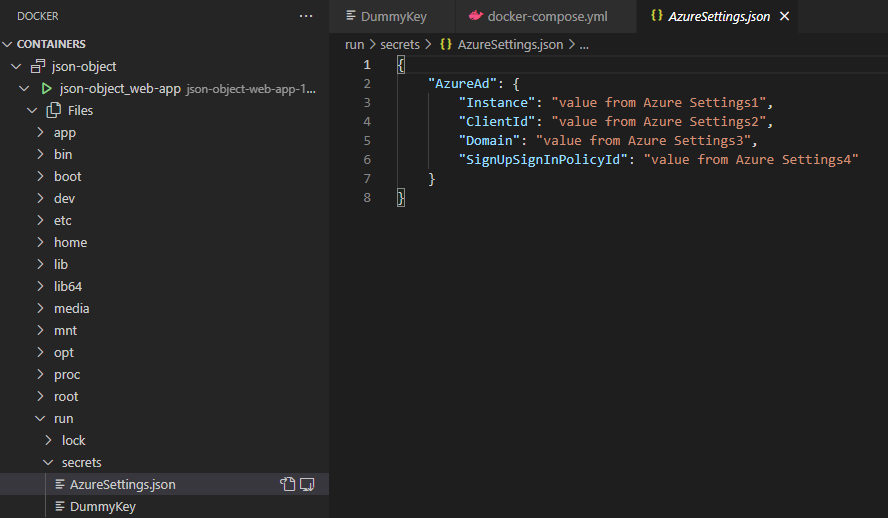Click the DummyKey file icon in the tree
This screenshot has width=888, height=518.
[59, 507]
